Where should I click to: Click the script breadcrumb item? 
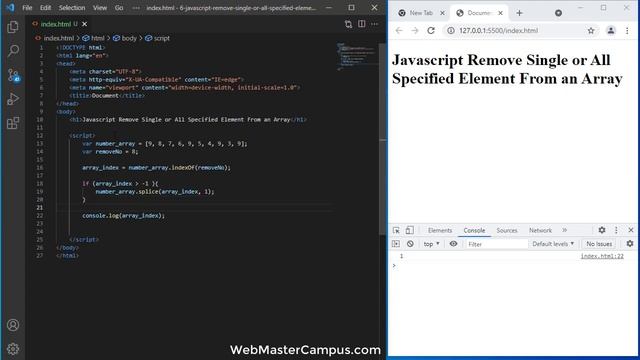162,38
